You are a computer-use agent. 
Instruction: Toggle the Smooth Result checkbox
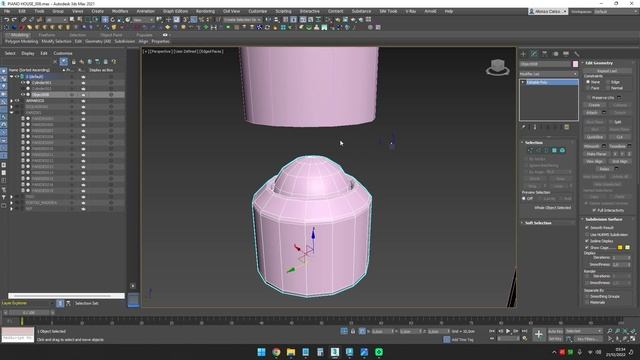pos(587,228)
